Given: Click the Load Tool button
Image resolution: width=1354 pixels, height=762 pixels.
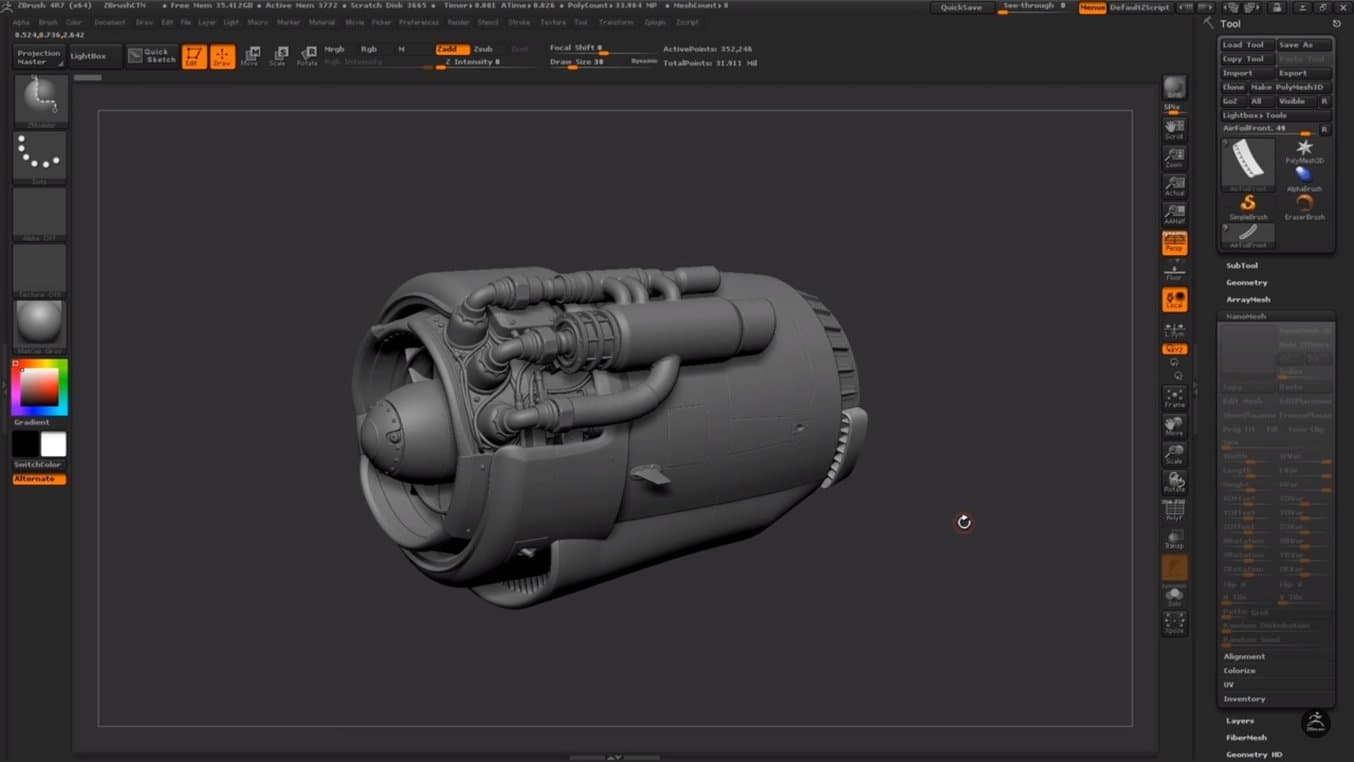Looking at the screenshot, I should pos(1244,45).
